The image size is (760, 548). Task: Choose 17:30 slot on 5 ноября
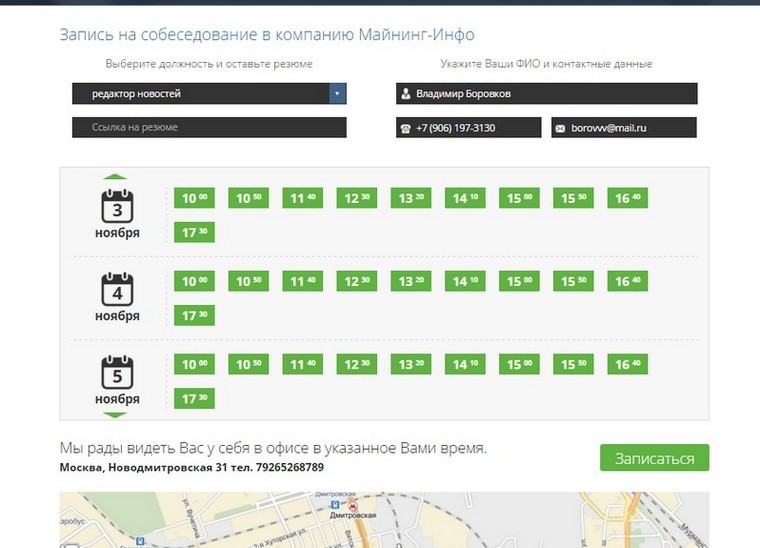click(194, 398)
